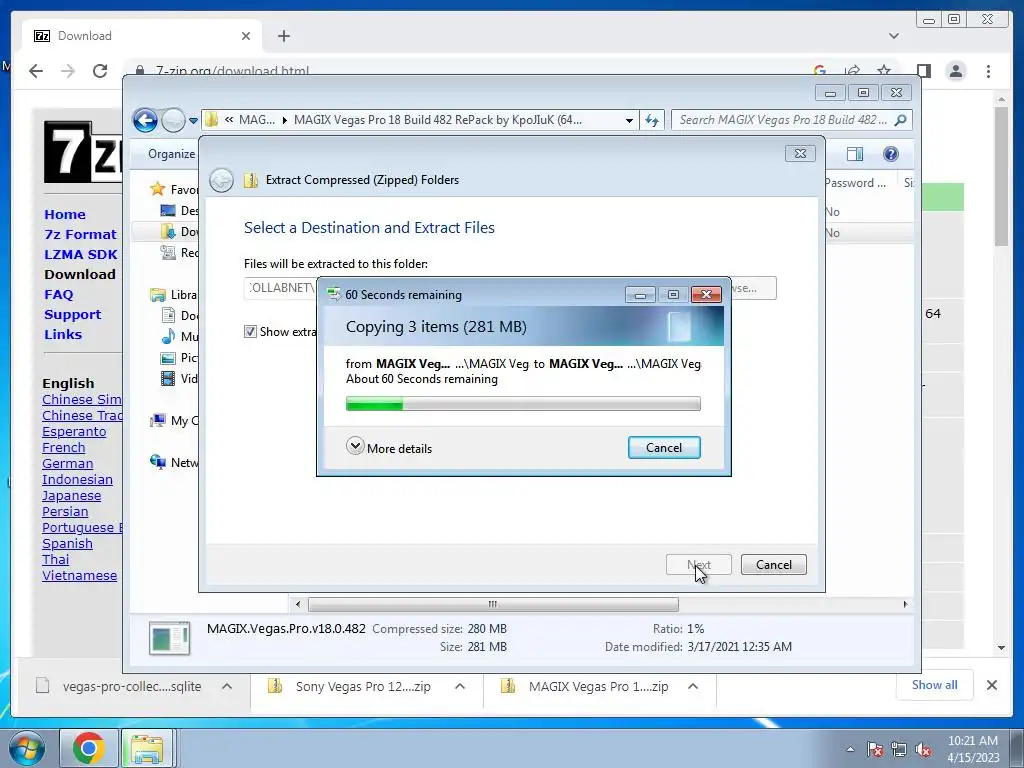This screenshot has height=768, width=1024.
Task: Open Explorer recent locations dropdown
Action: coord(193,120)
